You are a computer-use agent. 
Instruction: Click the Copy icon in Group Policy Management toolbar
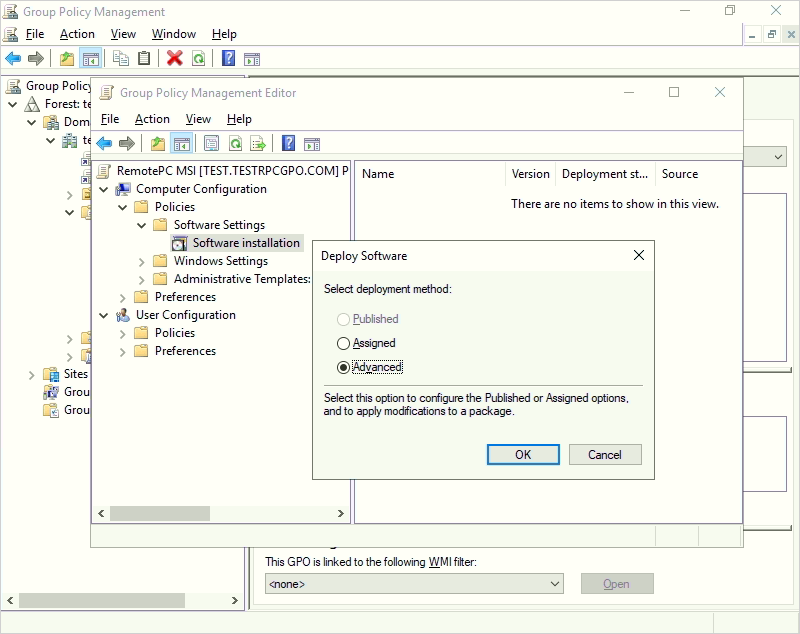[x=121, y=58]
